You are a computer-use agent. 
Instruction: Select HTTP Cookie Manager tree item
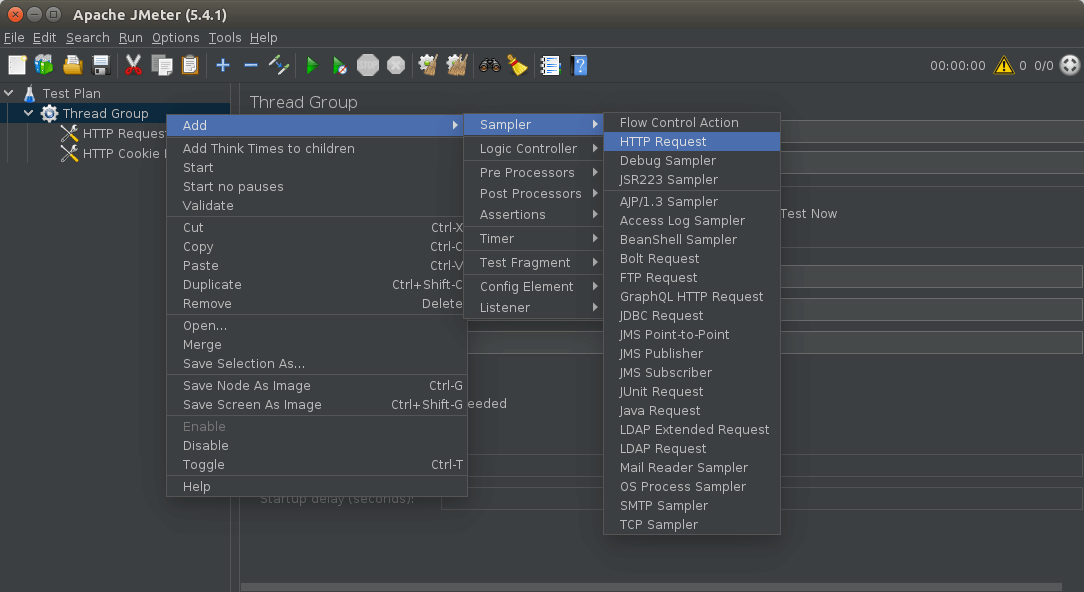click(x=119, y=153)
